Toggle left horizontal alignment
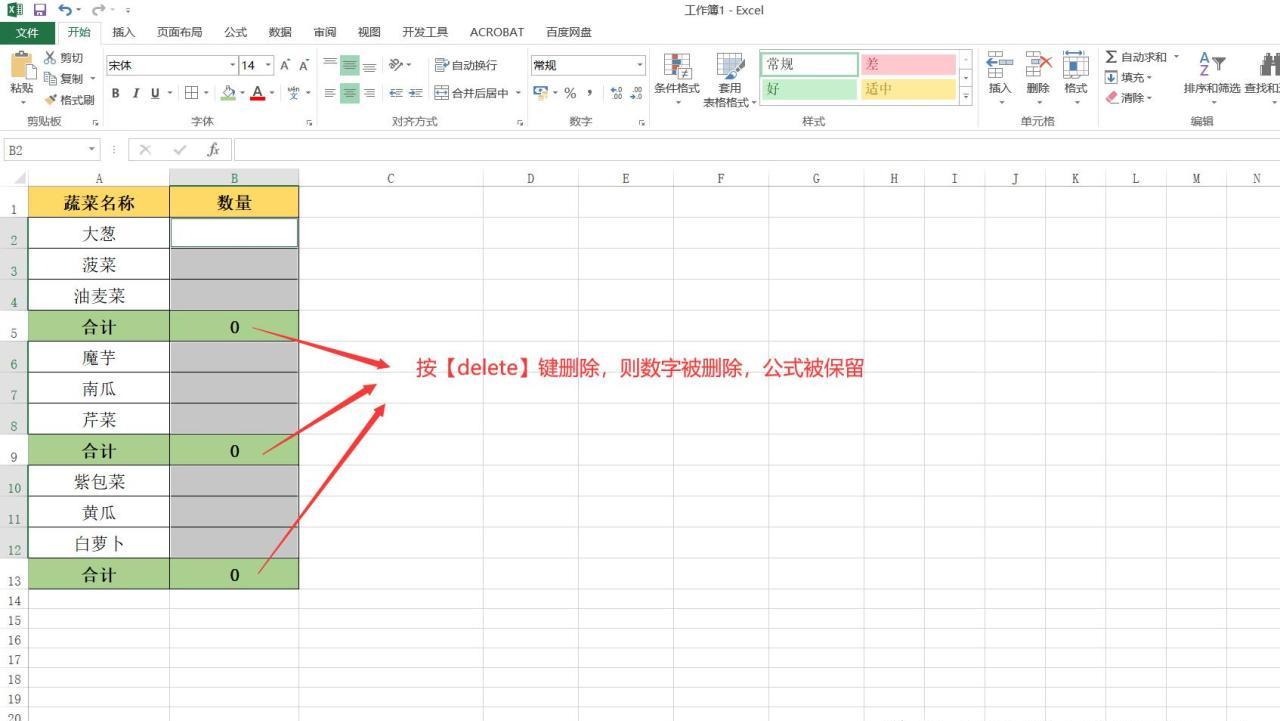The width and height of the screenshot is (1280, 721). [x=330, y=93]
